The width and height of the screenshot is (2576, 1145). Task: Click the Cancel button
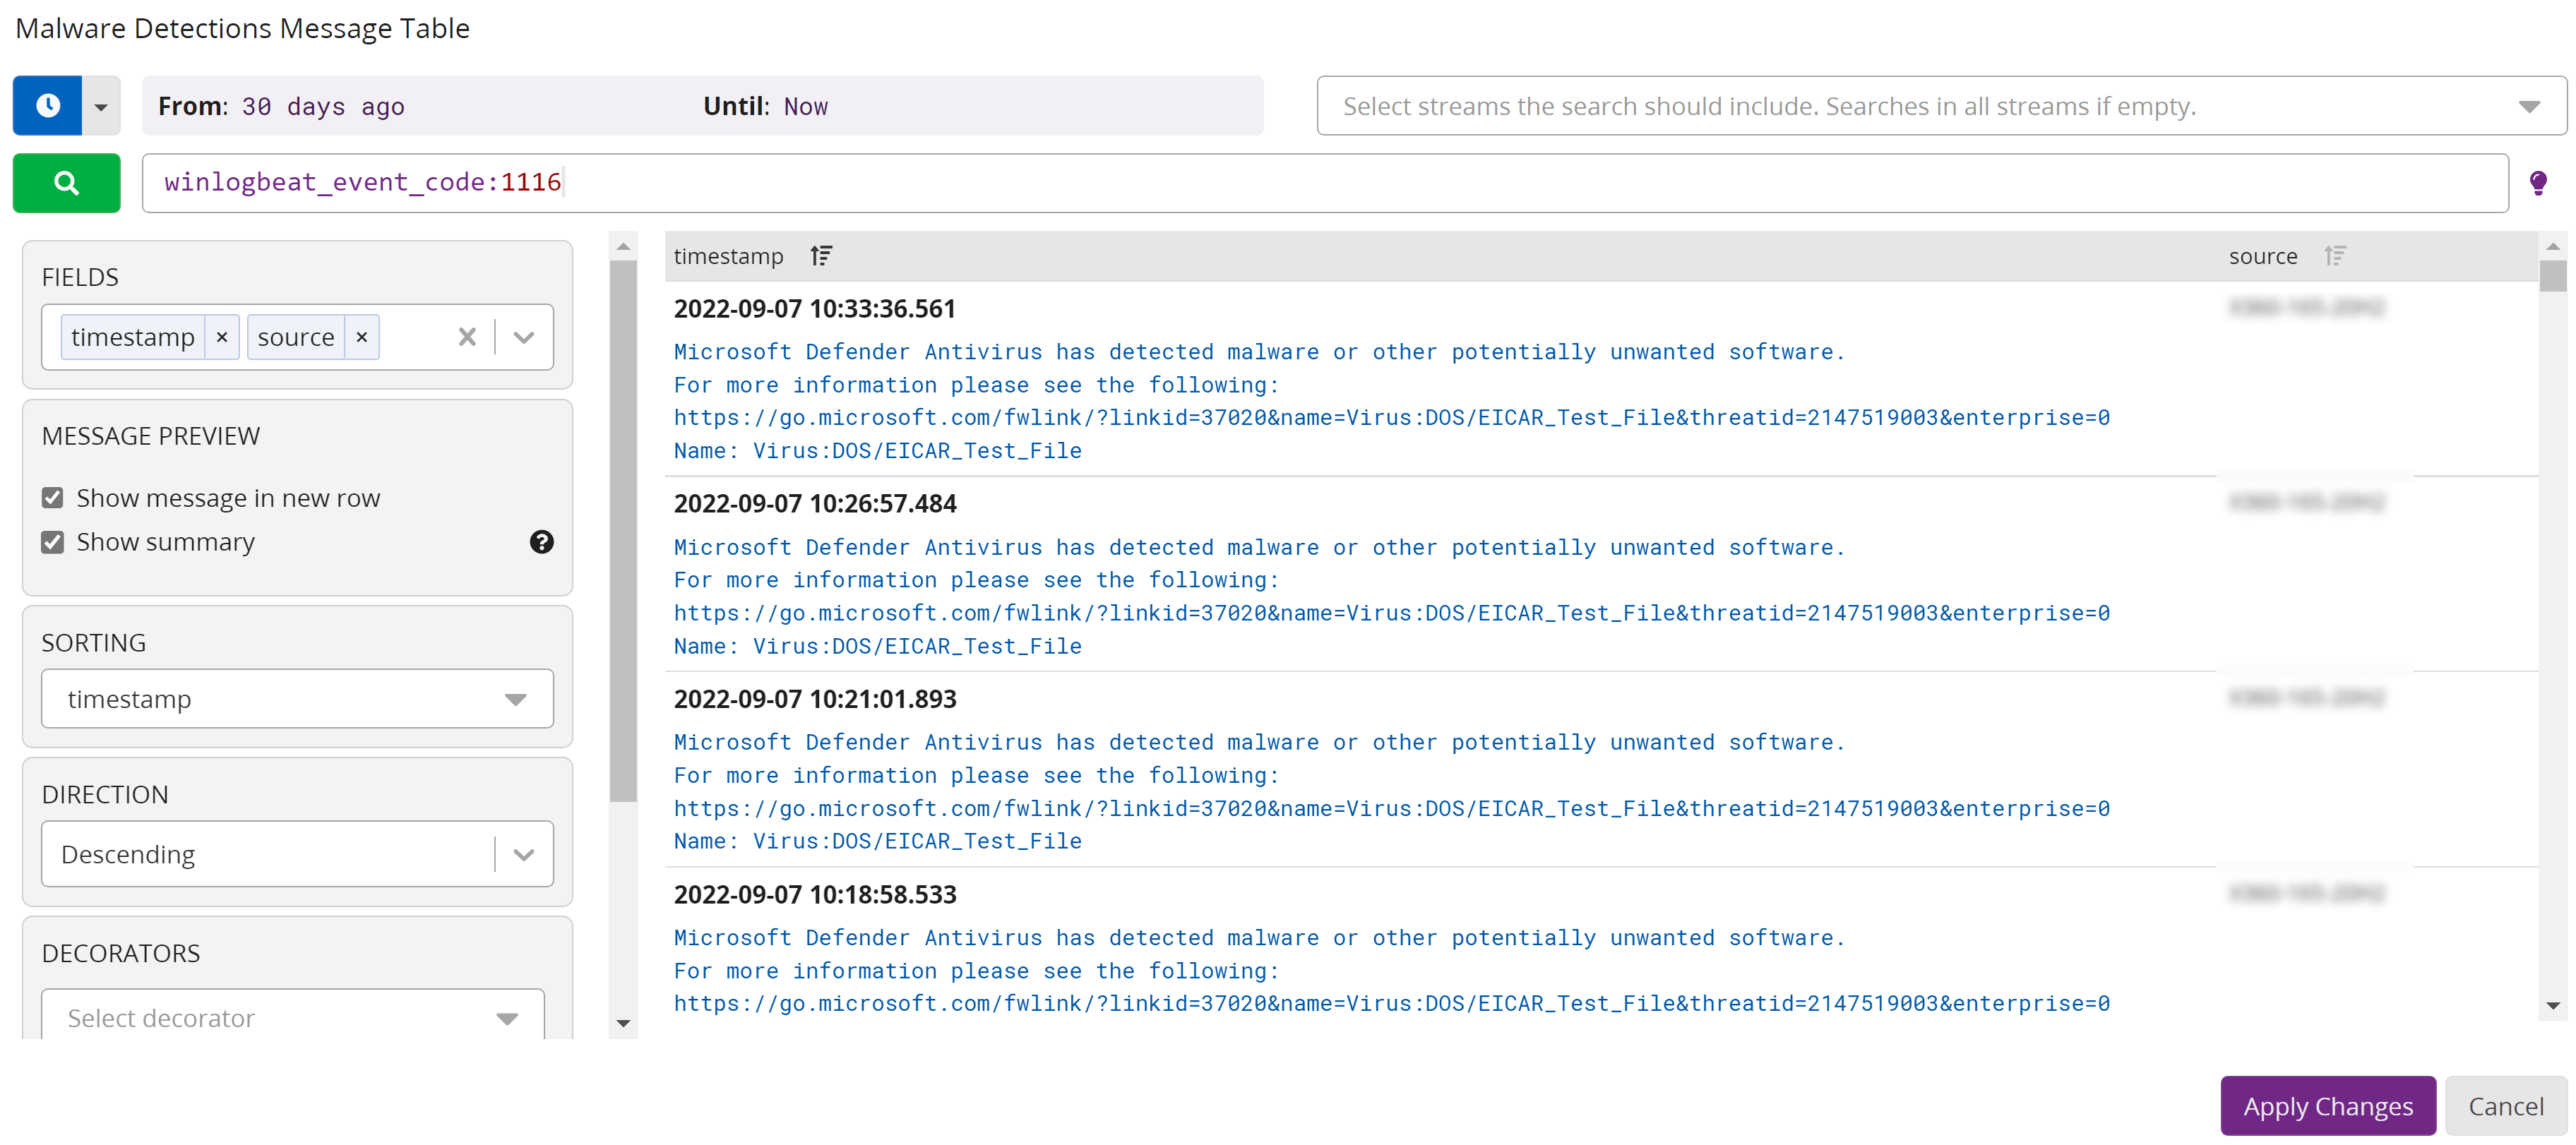click(x=2506, y=1106)
